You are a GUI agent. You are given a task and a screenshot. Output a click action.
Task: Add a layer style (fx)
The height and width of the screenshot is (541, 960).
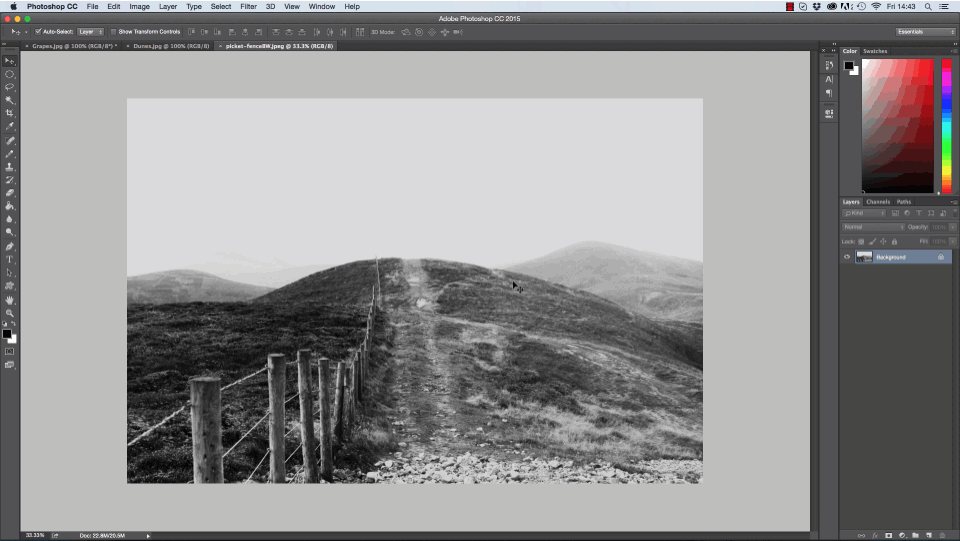(x=875, y=535)
